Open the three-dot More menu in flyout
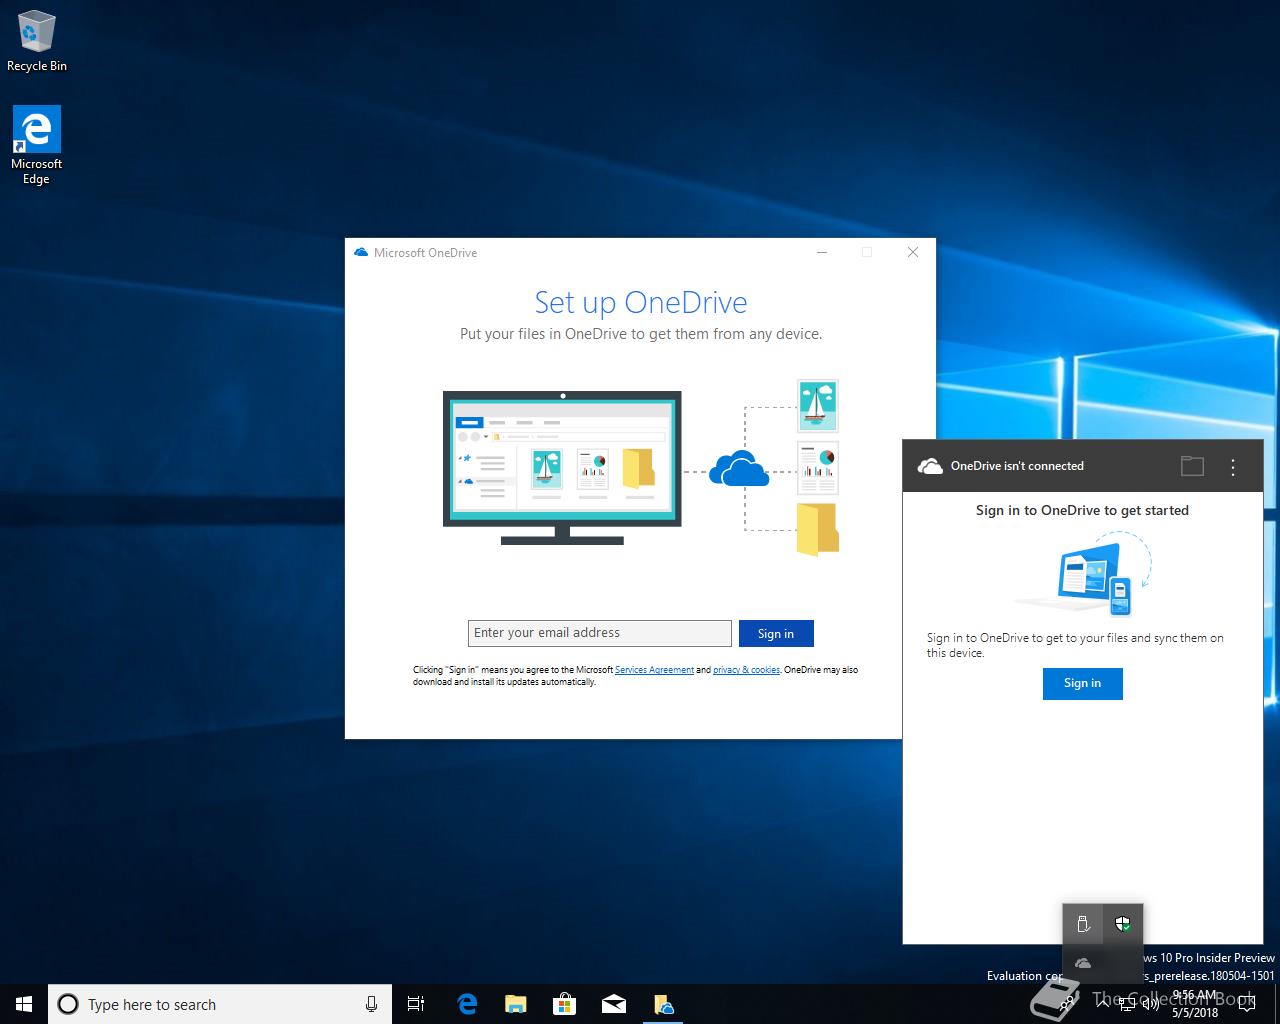The height and width of the screenshot is (1024, 1280). 1233,466
